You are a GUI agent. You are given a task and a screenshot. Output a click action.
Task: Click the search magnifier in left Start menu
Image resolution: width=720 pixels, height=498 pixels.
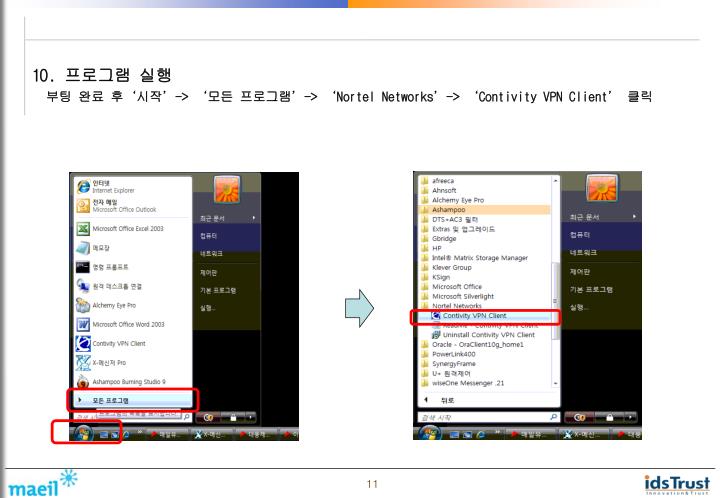pos(186,417)
